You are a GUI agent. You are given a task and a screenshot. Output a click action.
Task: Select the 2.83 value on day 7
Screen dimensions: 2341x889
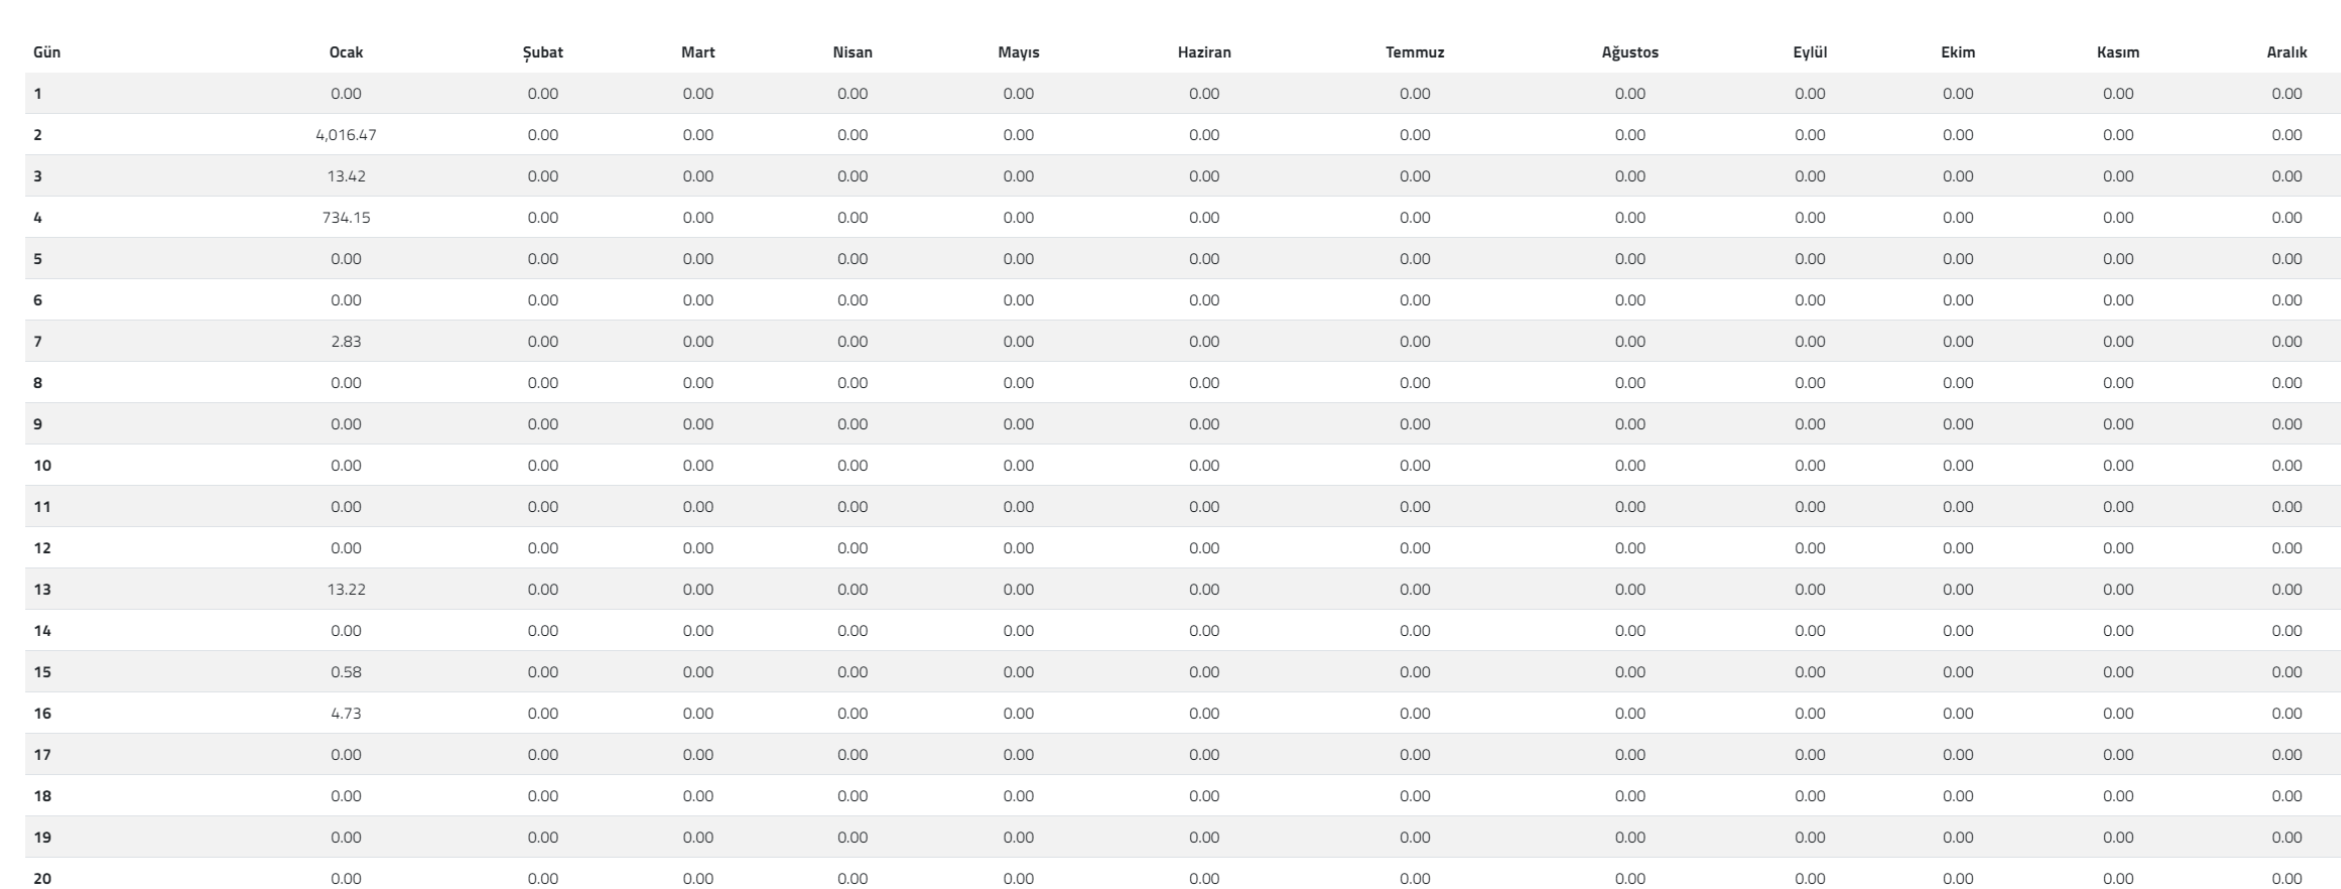coord(346,341)
